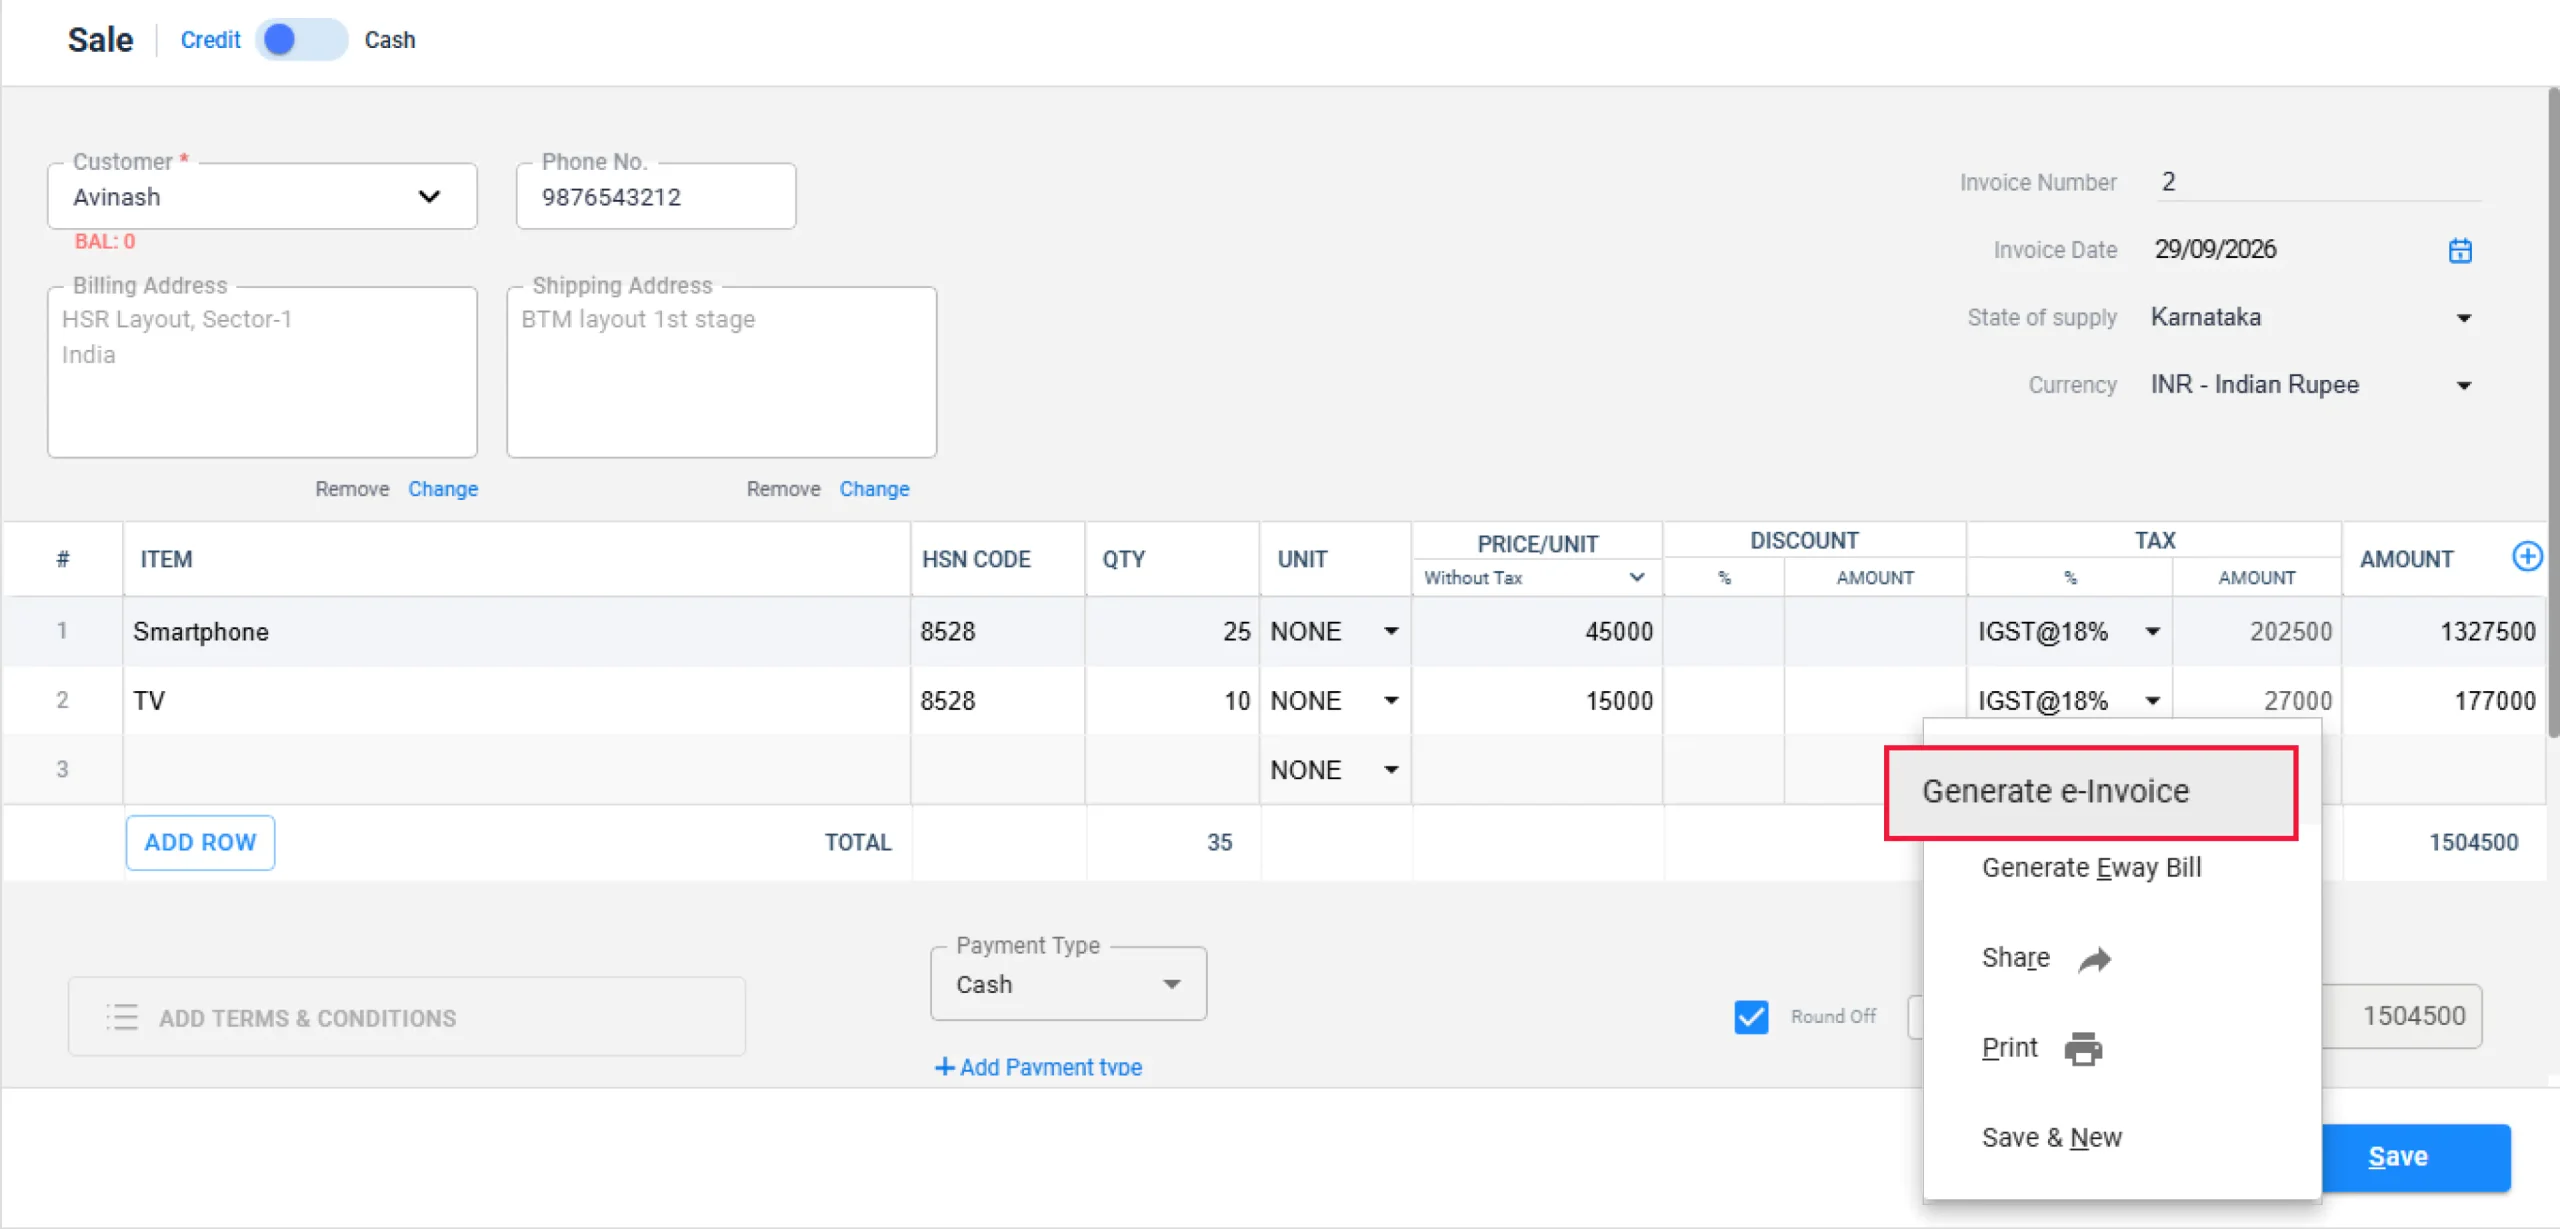Click the BAL: 0 balance text

coord(105,241)
